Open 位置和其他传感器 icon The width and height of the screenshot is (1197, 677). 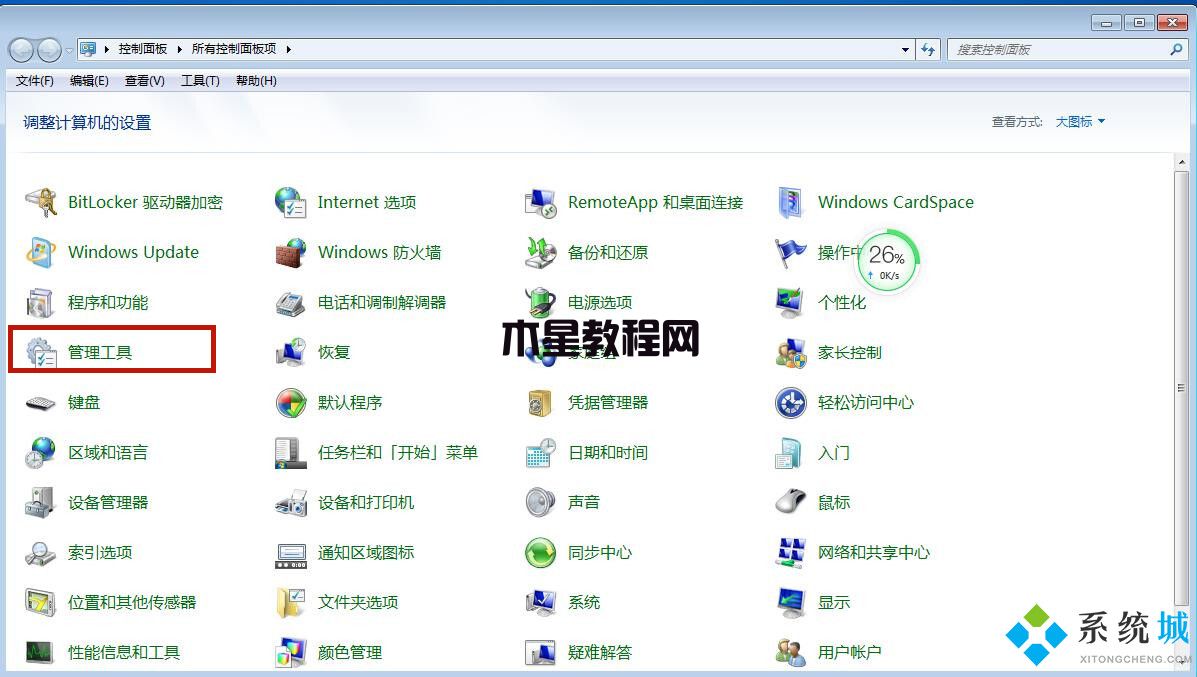click(x=40, y=602)
